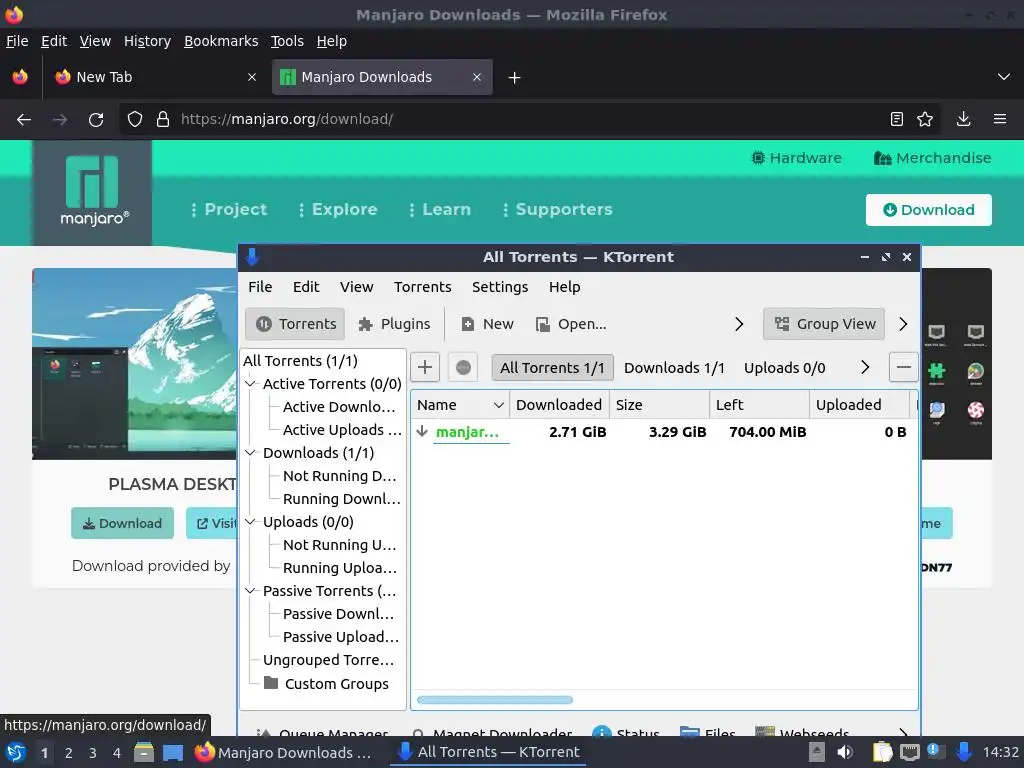Image resolution: width=1024 pixels, height=768 pixels.
Task: Collapse the Downloads (1/1) tree node
Action: click(250, 453)
